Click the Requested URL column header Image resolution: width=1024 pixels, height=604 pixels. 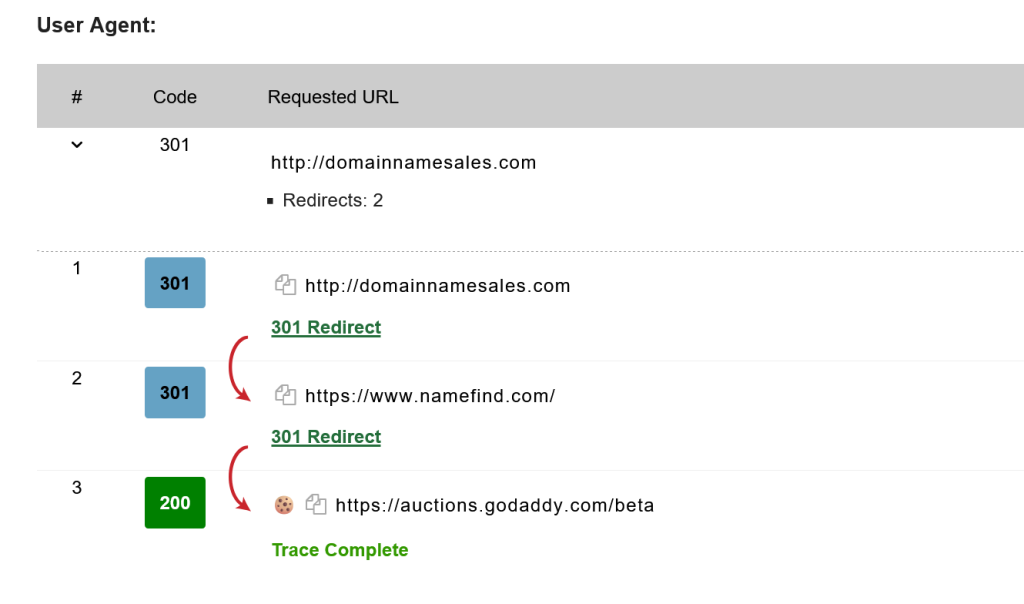pyautogui.click(x=333, y=97)
